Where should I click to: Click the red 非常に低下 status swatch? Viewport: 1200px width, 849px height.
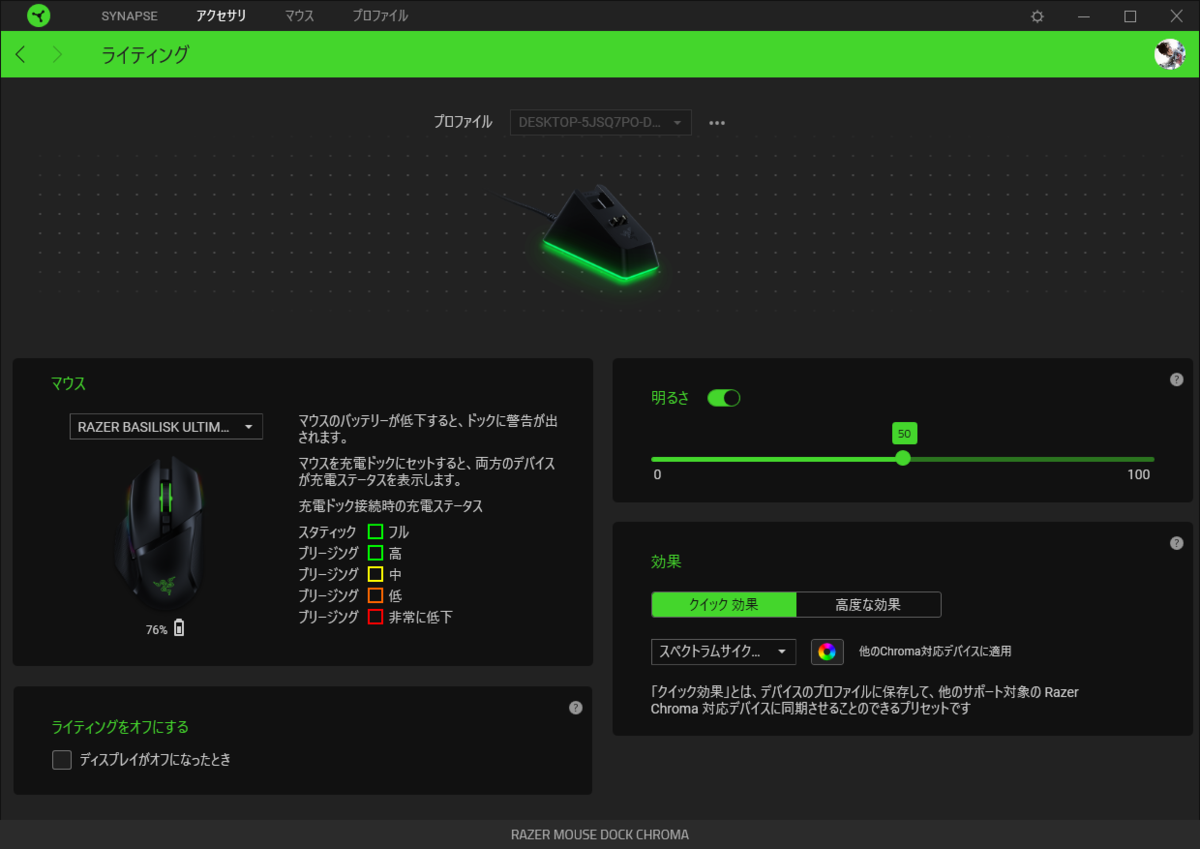(x=375, y=617)
